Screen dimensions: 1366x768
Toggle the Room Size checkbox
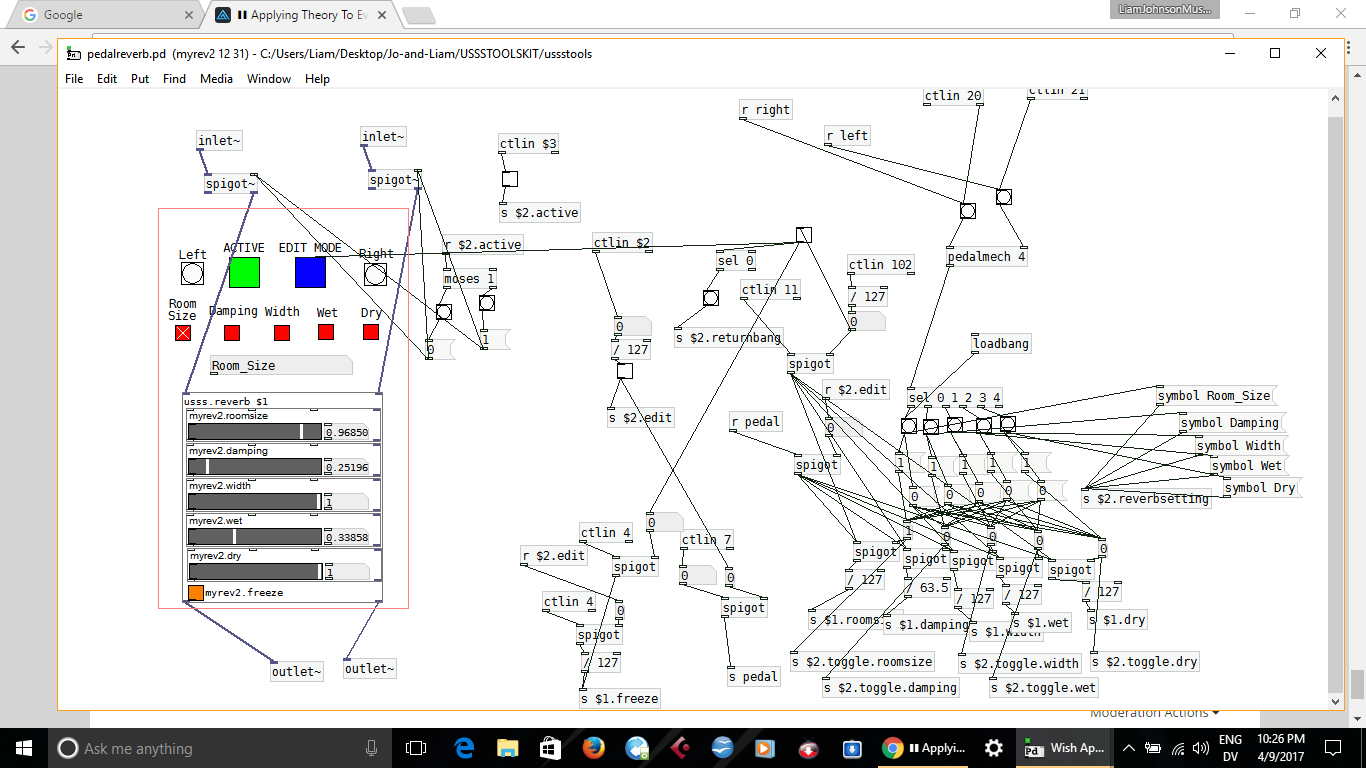tap(183, 333)
